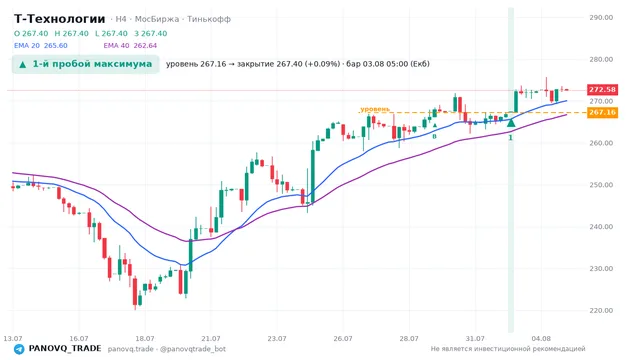Click the Т-Технологии ticker title
This screenshot has height=360, width=640.
point(60,19)
